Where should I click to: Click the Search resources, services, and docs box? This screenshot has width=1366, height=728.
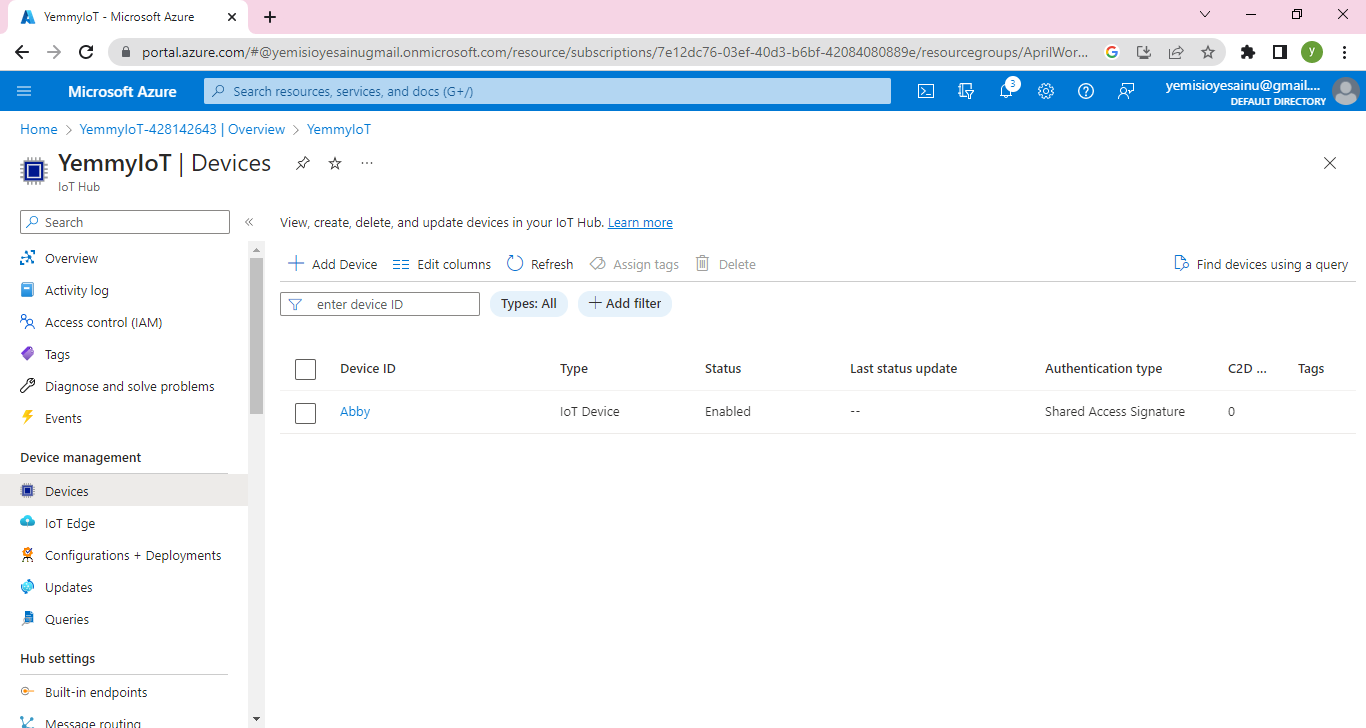[547, 91]
